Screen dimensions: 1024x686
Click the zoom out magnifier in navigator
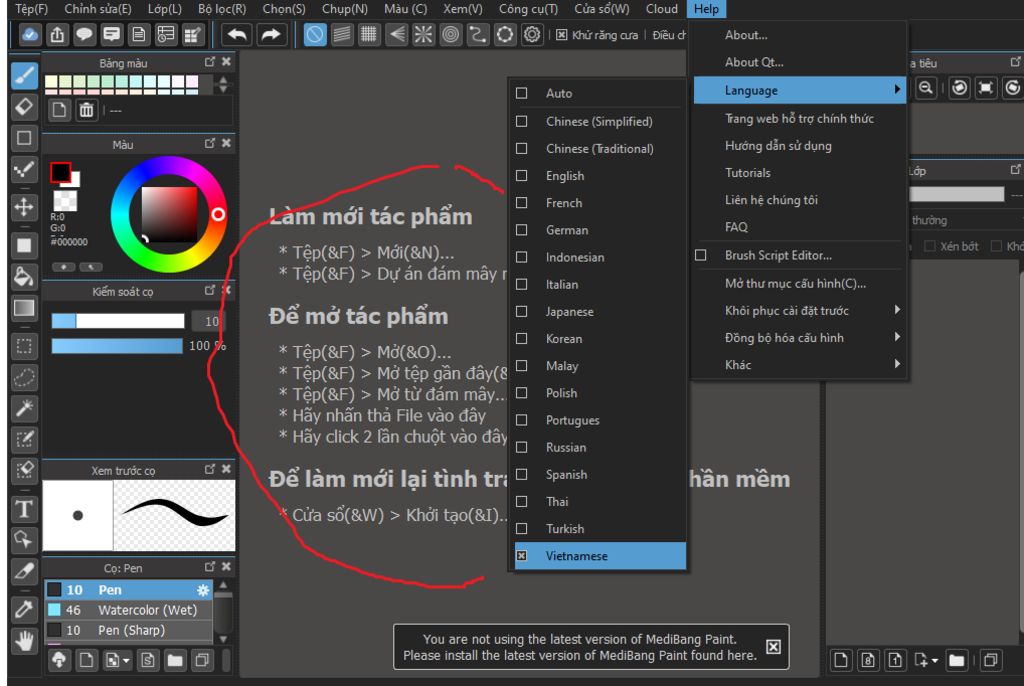pyautogui.click(x=925, y=88)
